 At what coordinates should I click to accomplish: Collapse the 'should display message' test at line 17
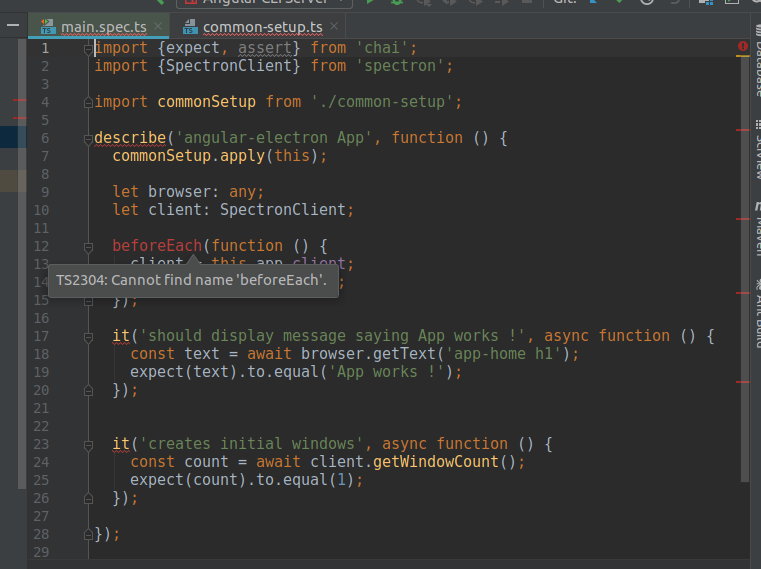88,337
